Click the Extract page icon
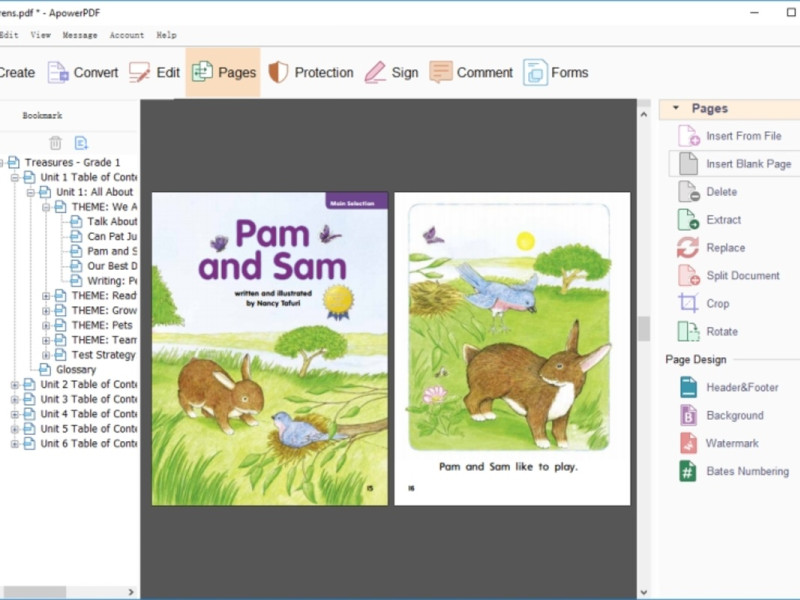The image size is (800, 600). click(688, 220)
